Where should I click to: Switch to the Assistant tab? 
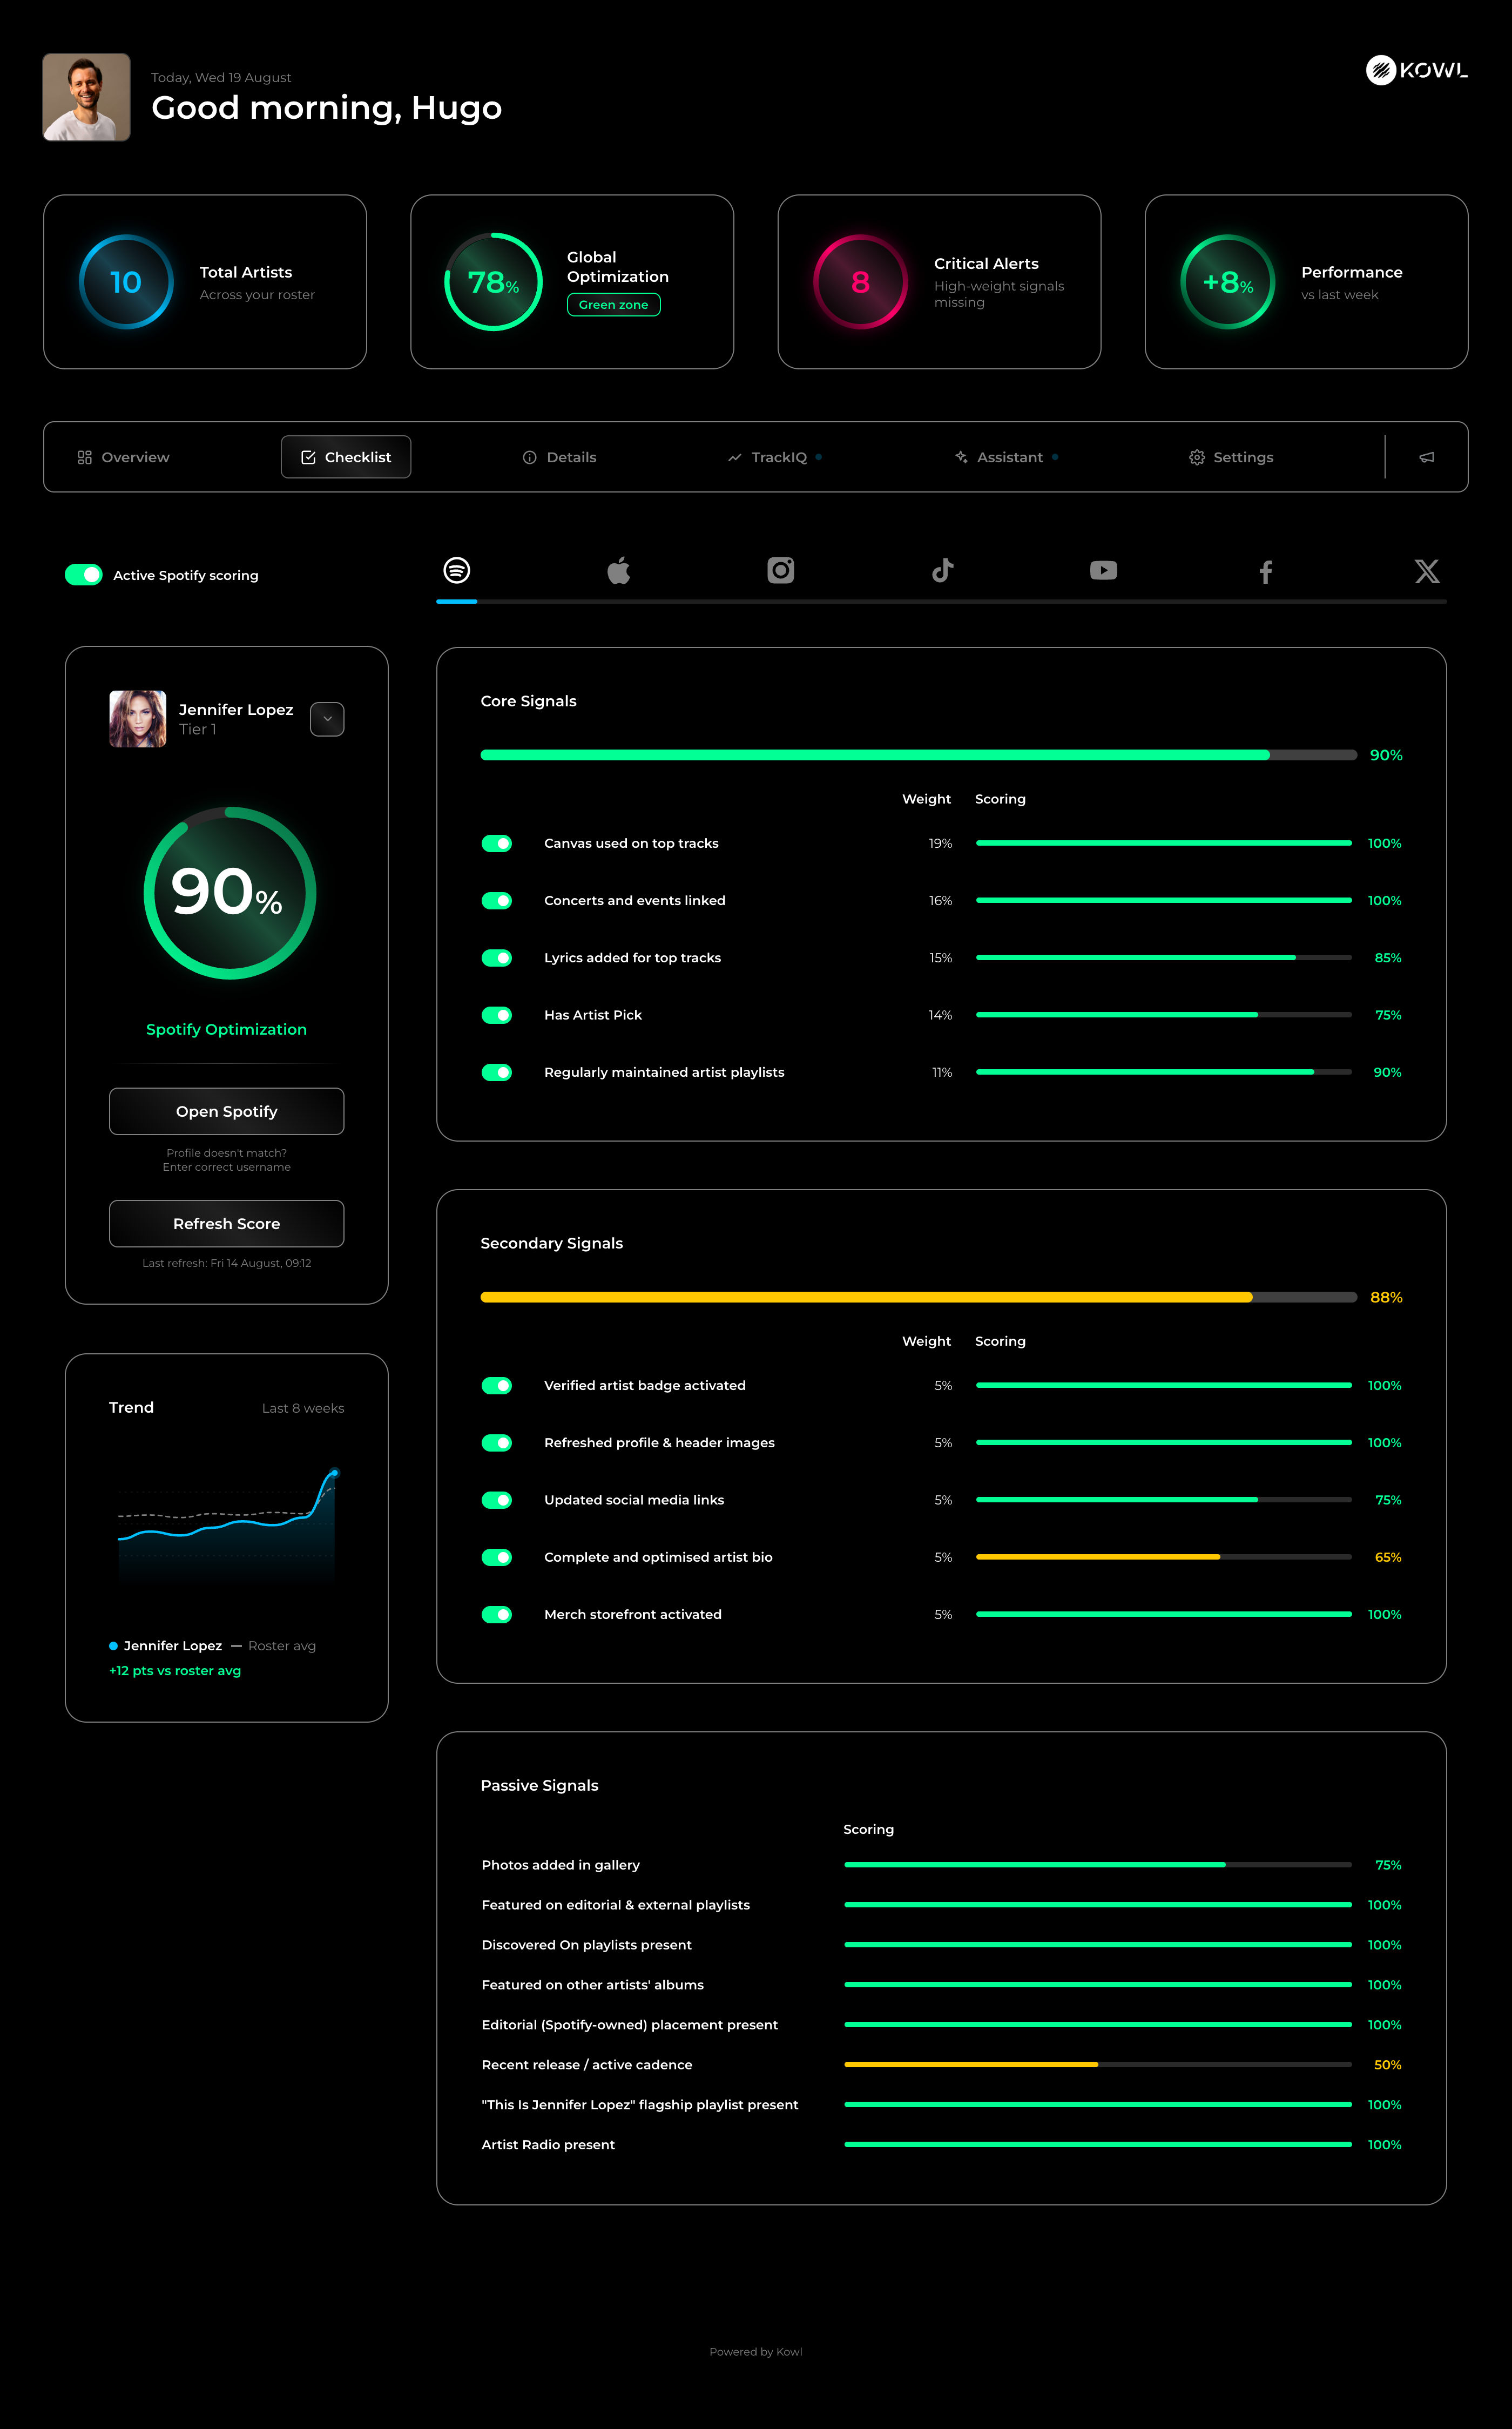click(1006, 457)
